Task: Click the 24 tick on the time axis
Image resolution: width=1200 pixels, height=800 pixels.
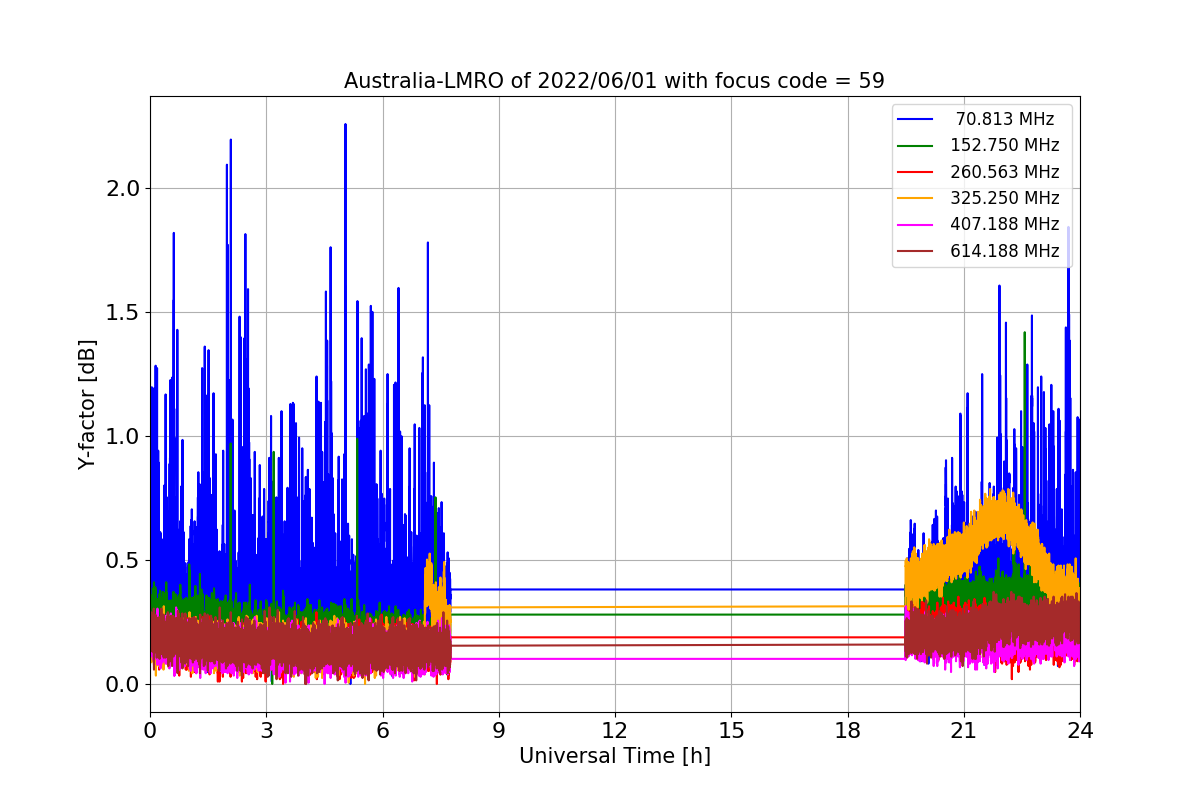Action: [1080, 730]
